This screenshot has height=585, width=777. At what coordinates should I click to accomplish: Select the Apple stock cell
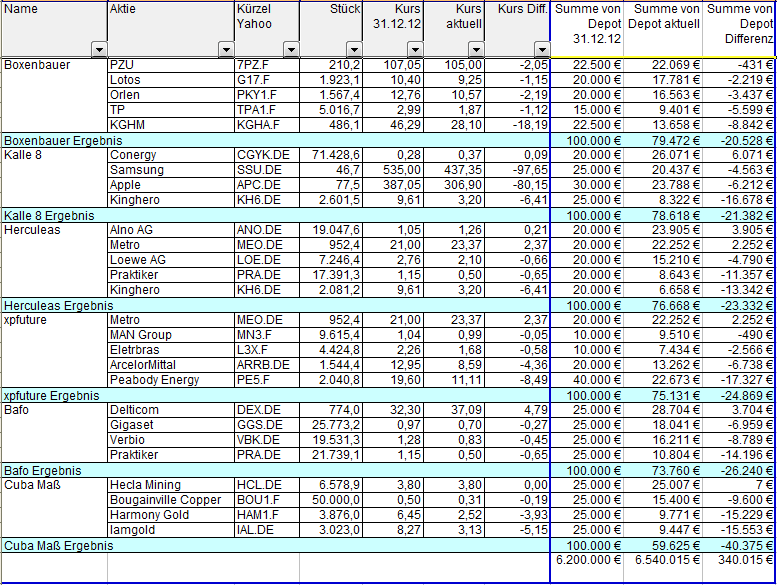tap(171, 185)
